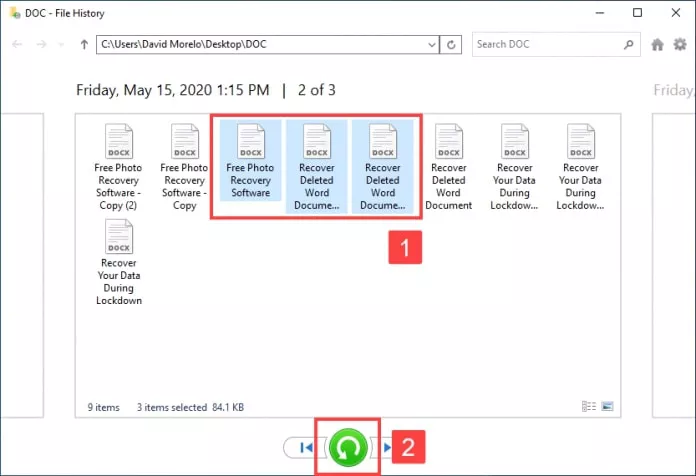Viewport: 696px width, 476px height.
Task: Select last top-row Recover Your Data During Lockdow... file
Action: [581, 167]
